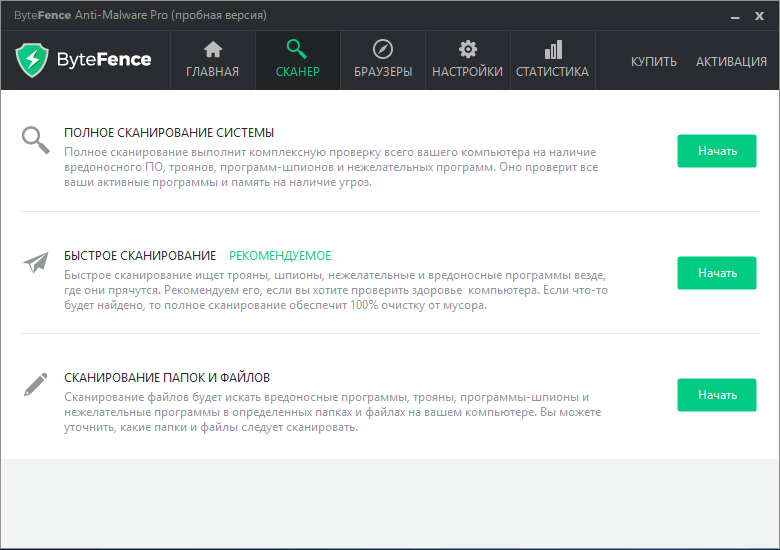Click the Купить link
The width and height of the screenshot is (780, 550).
pos(653,61)
